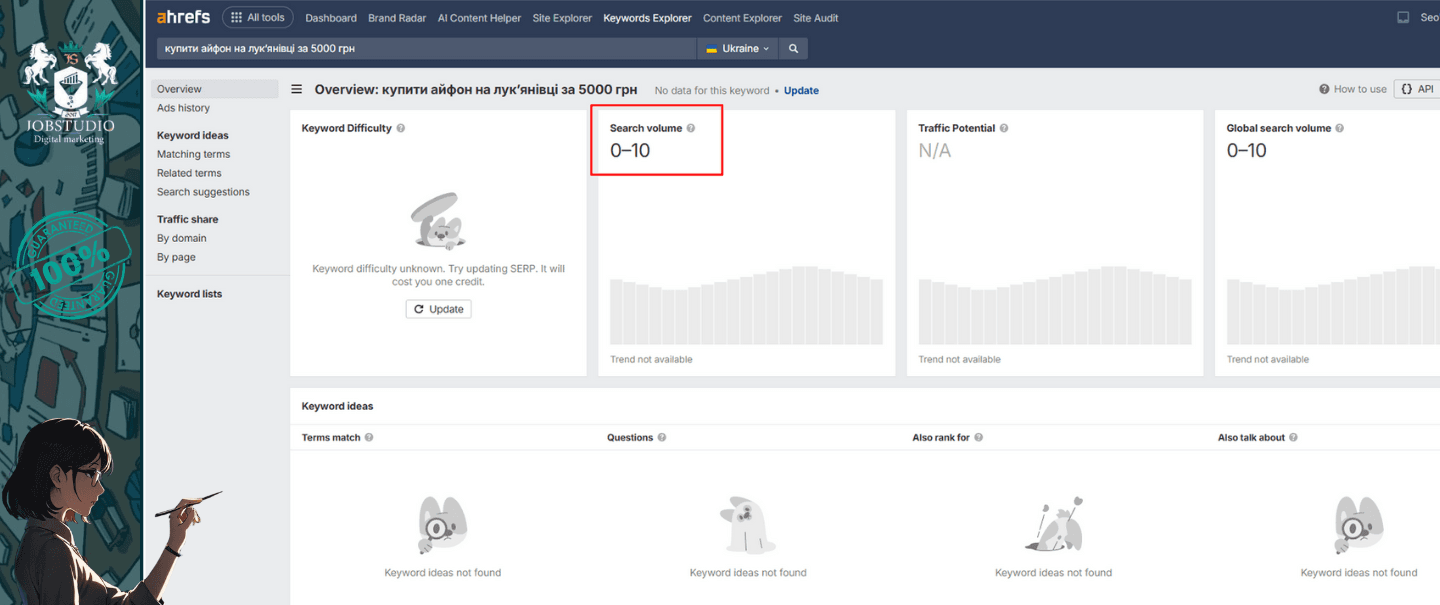Open the How to use help

(x=1353, y=89)
